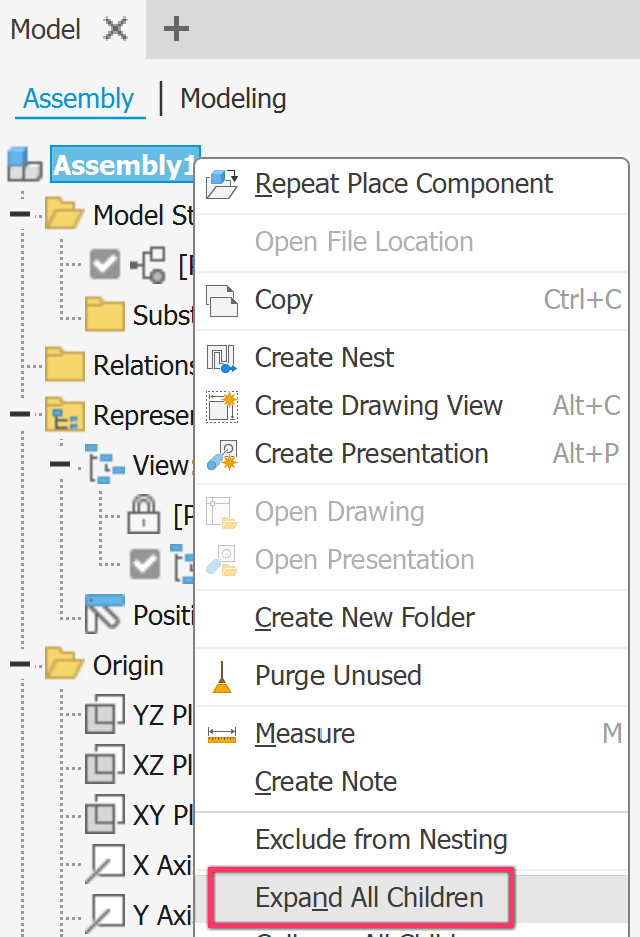The height and width of the screenshot is (937, 640).
Task: Click the Copy icon in context menu
Action: pos(222,300)
